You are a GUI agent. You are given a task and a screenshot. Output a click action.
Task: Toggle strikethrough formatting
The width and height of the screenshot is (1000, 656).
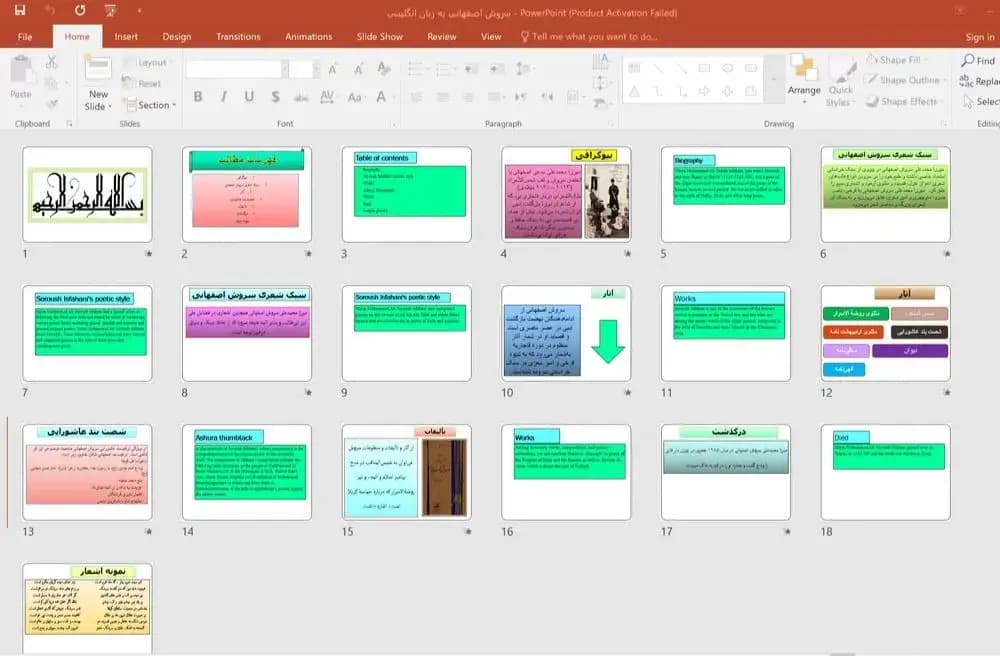pyautogui.click(x=301, y=97)
